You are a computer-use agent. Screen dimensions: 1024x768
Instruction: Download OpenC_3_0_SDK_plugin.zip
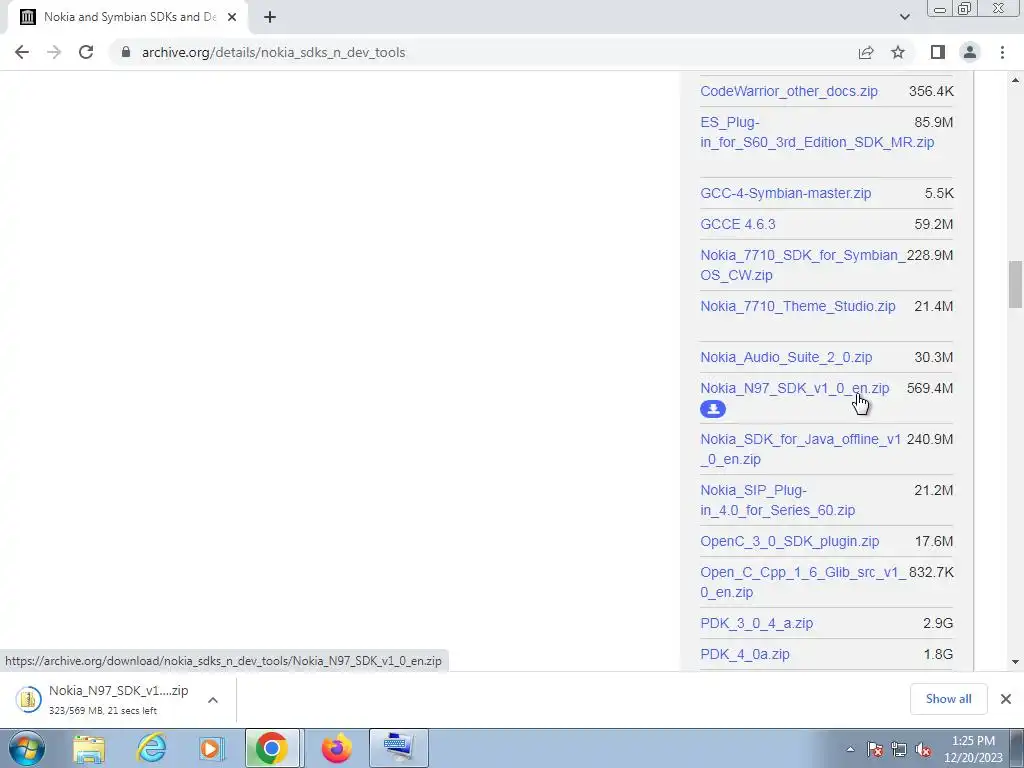[790, 541]
